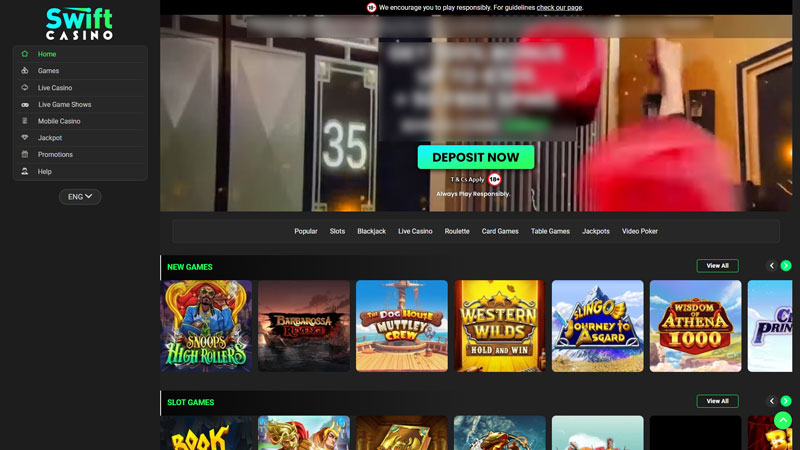The height and width of the screenshot is (450, 800).
Task: Open the Book slot game thumbnail
Action: 206,433
